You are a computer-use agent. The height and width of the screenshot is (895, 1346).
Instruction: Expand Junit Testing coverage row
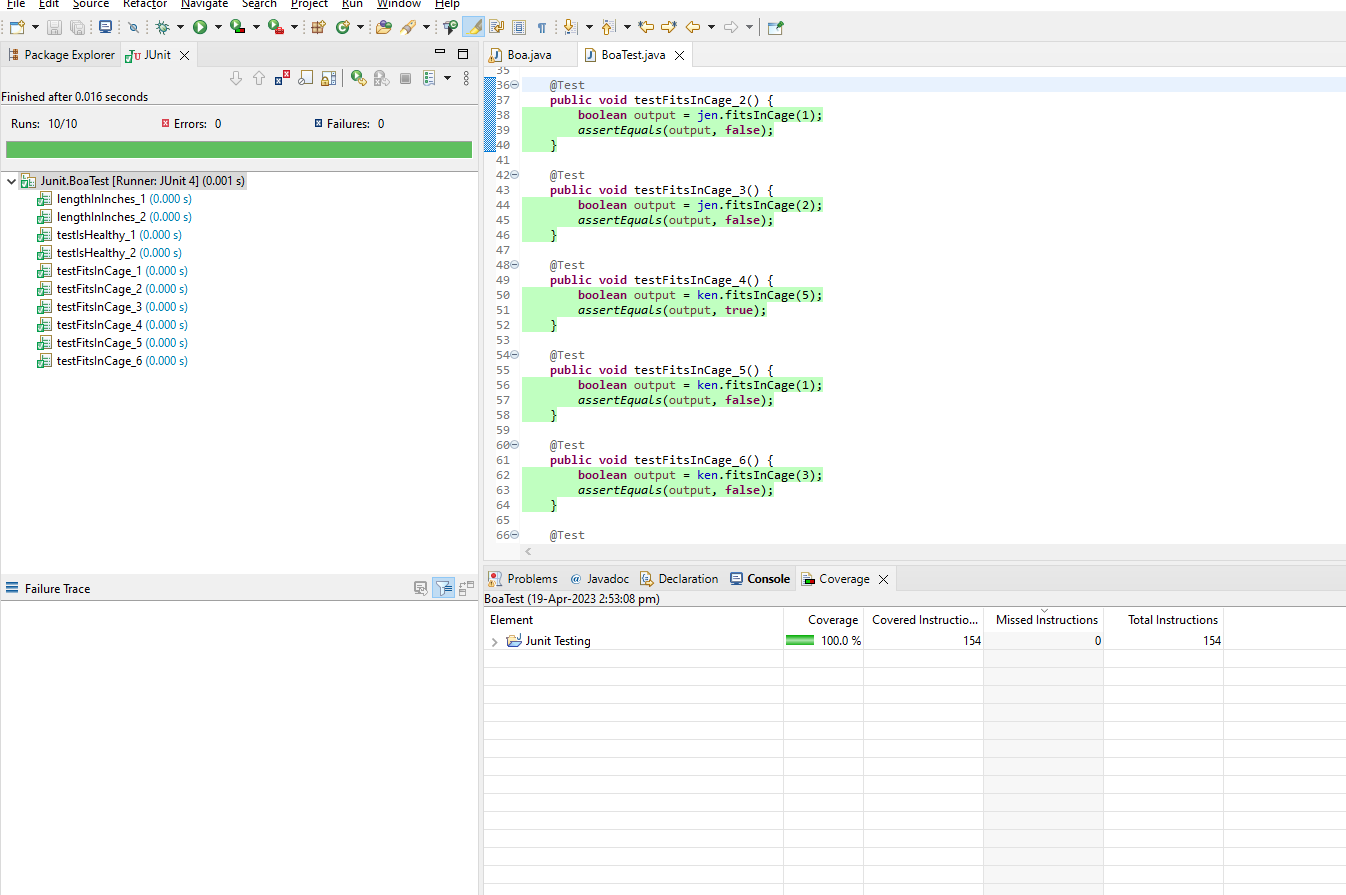click(x=494, y=642)
